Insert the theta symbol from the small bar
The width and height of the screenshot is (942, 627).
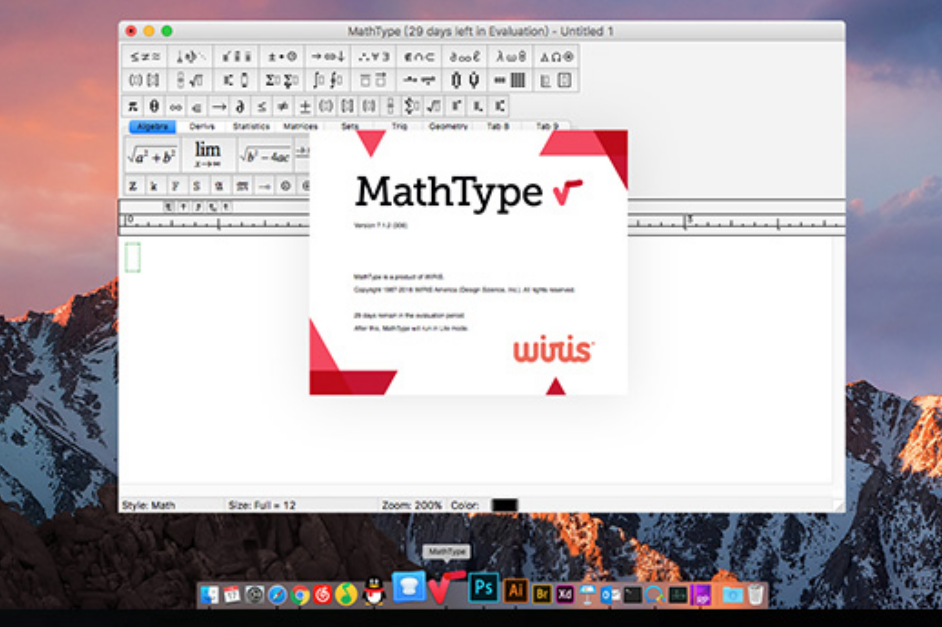pos(154,106)
